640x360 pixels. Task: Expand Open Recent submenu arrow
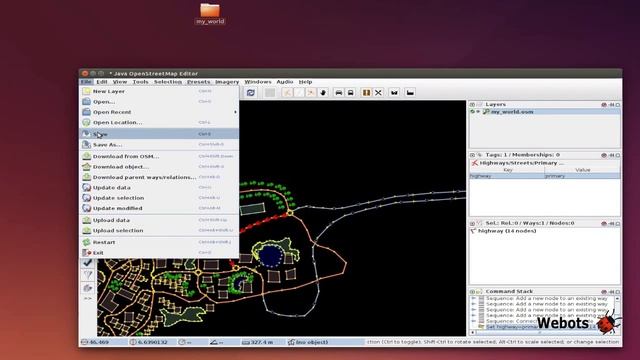(235, 112)
